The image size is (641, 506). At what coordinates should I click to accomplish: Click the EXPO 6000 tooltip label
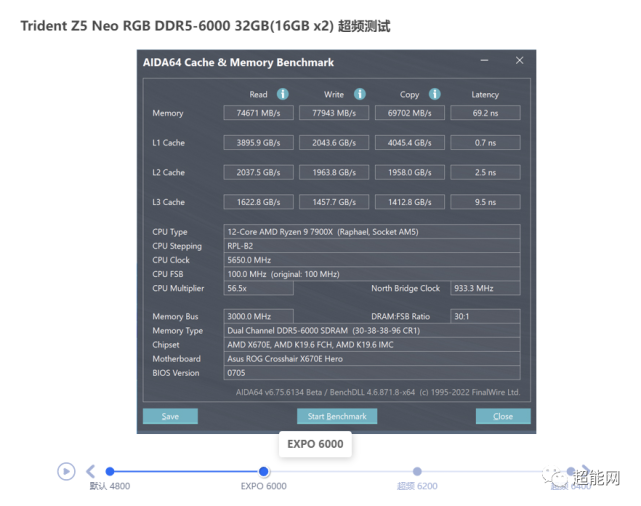tap(315, 444)
